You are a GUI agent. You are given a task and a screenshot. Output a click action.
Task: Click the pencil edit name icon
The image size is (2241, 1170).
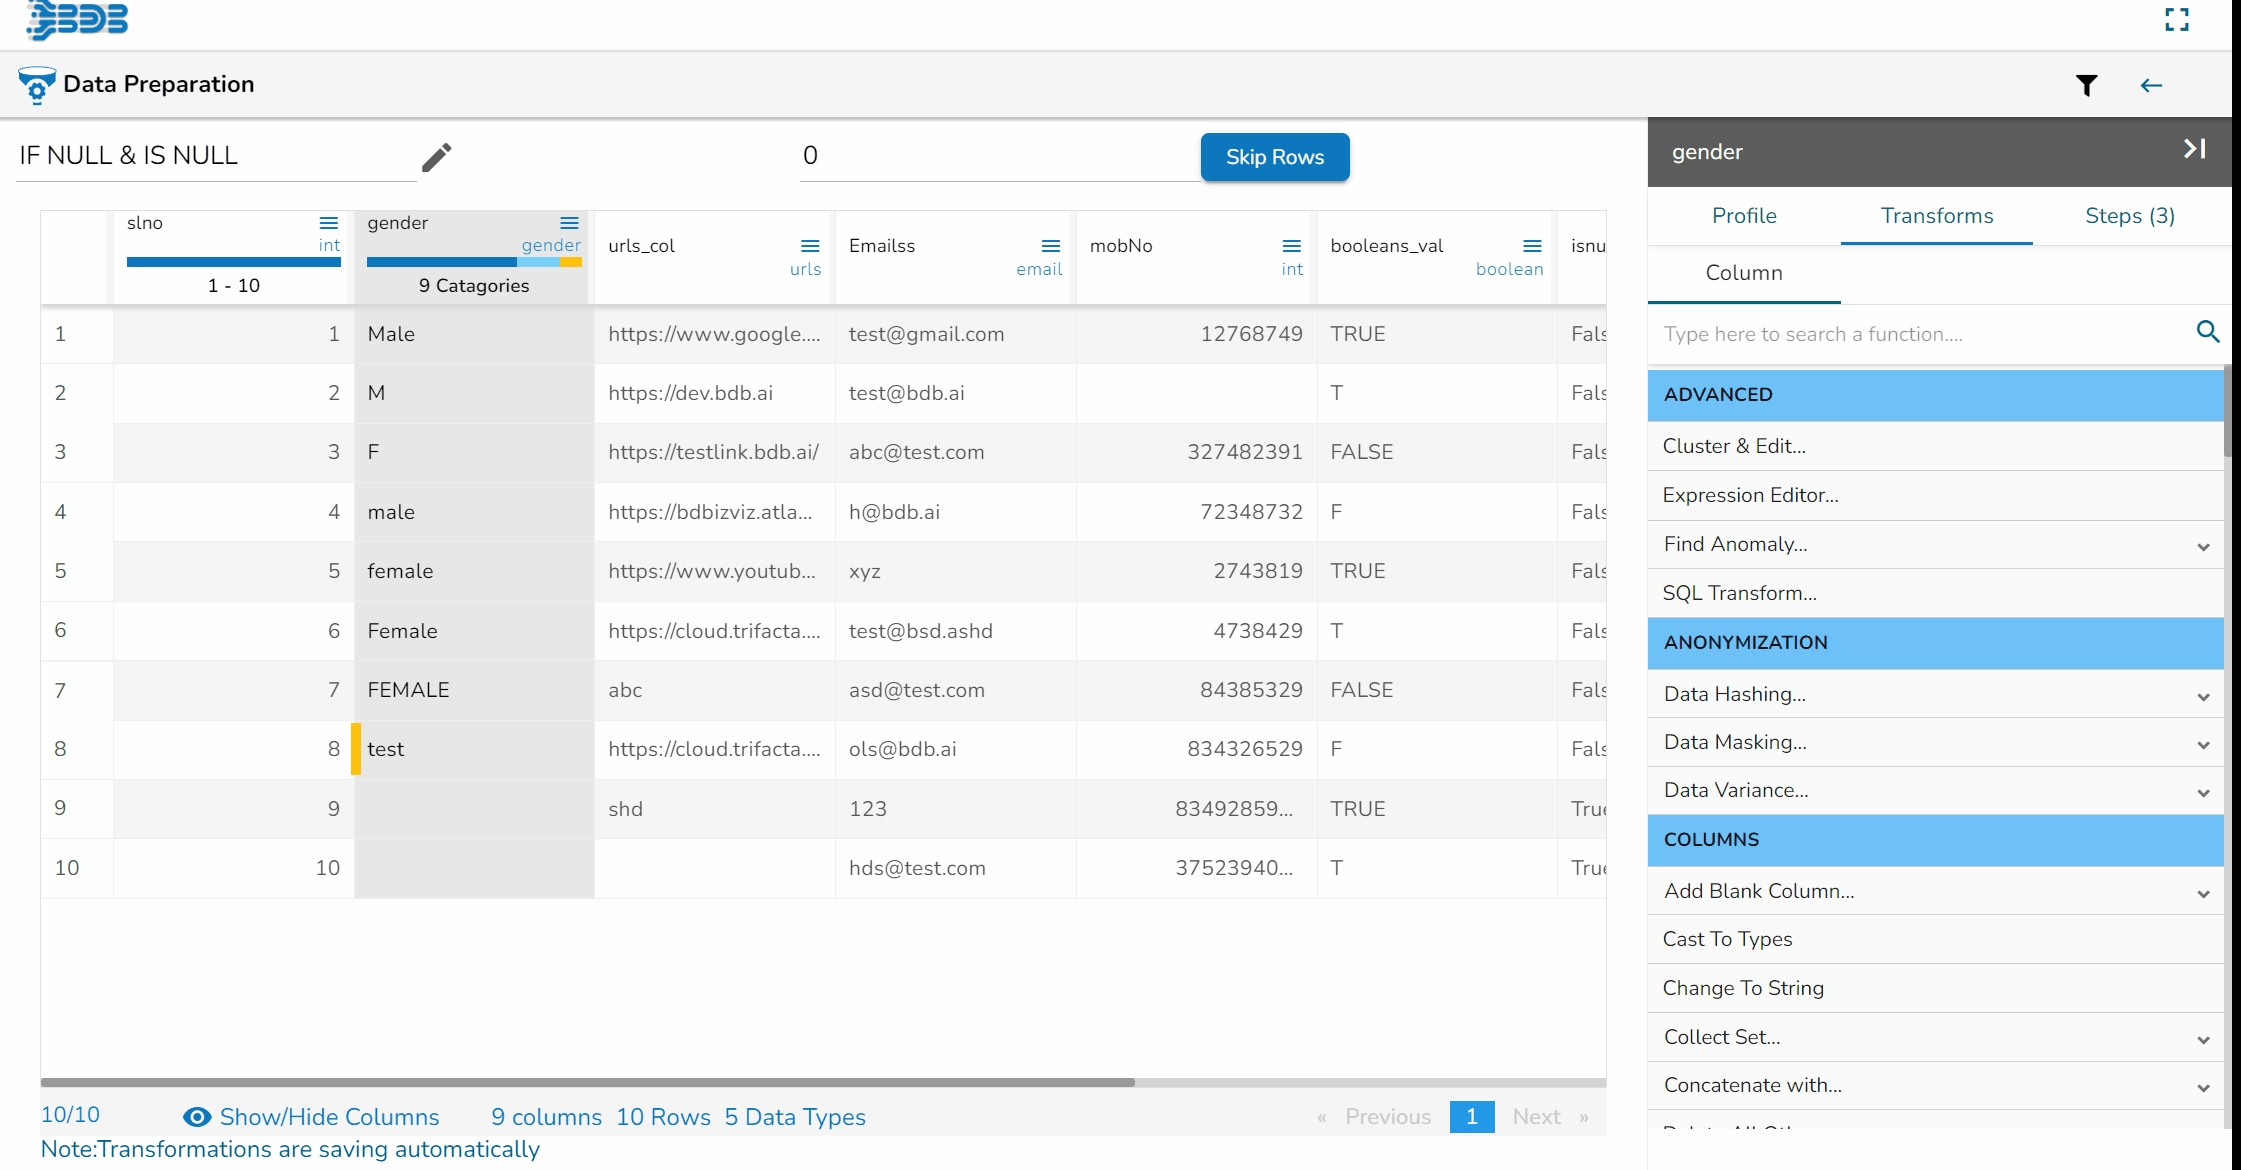pyautogui.click(x=436, y=157)
